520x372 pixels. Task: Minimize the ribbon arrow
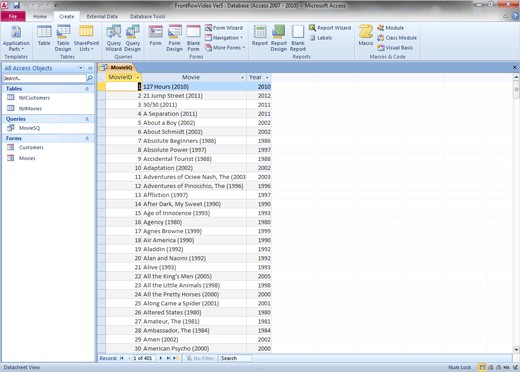(x=506, y=16)
